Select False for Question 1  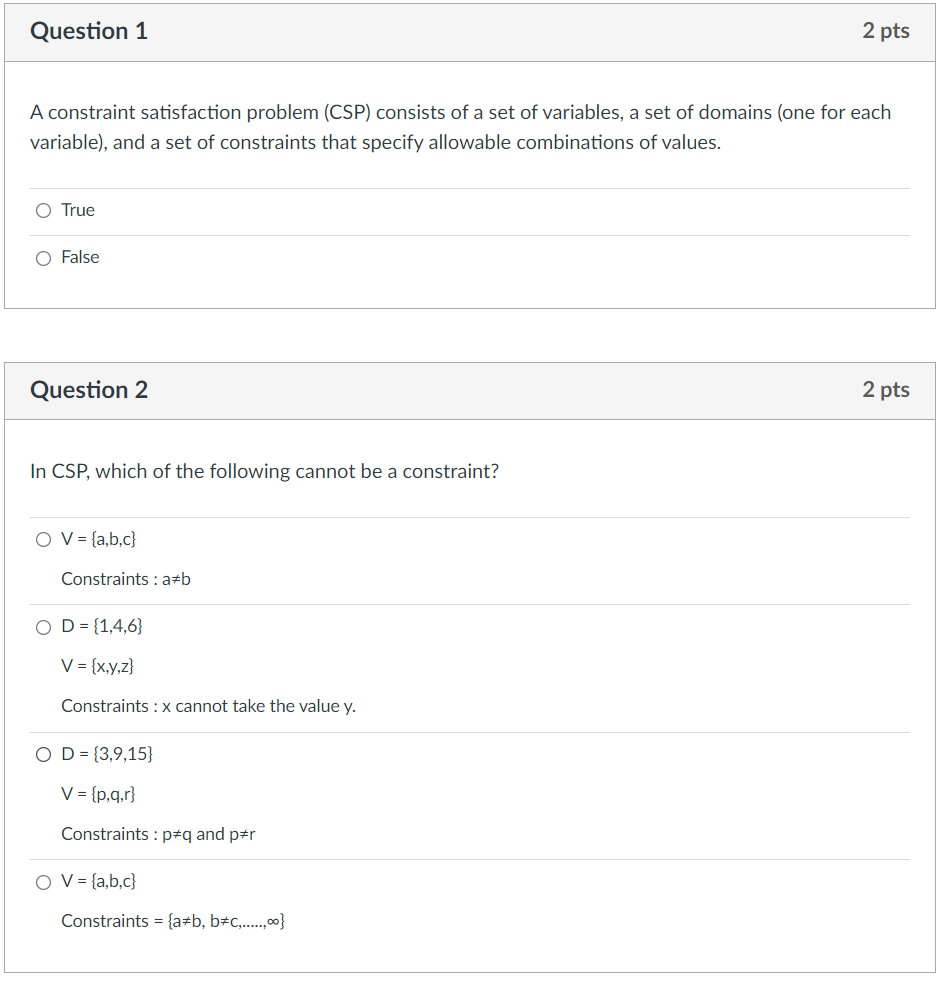(44, 258)
